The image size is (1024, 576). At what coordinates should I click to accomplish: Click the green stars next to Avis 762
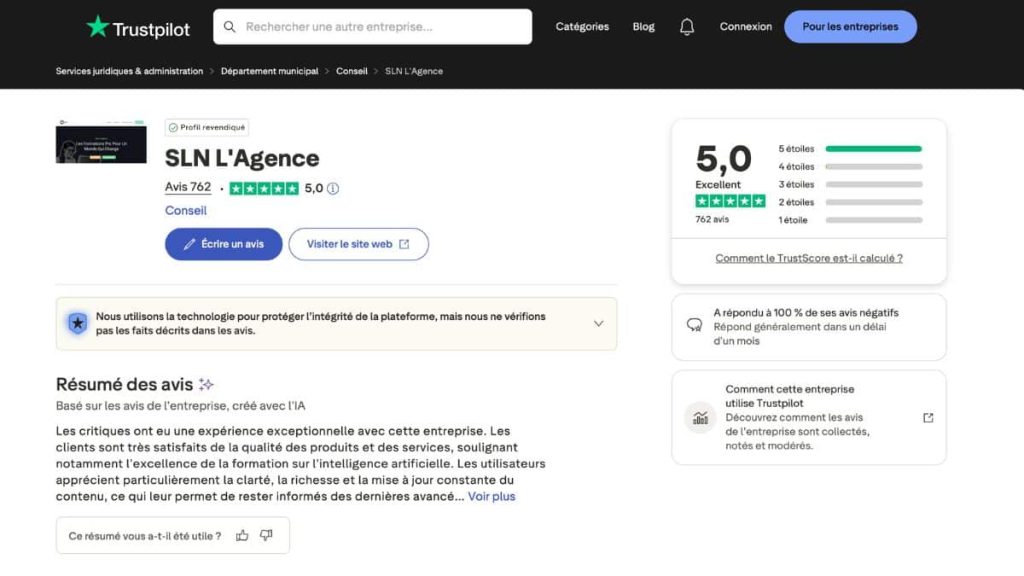[264, 189]
